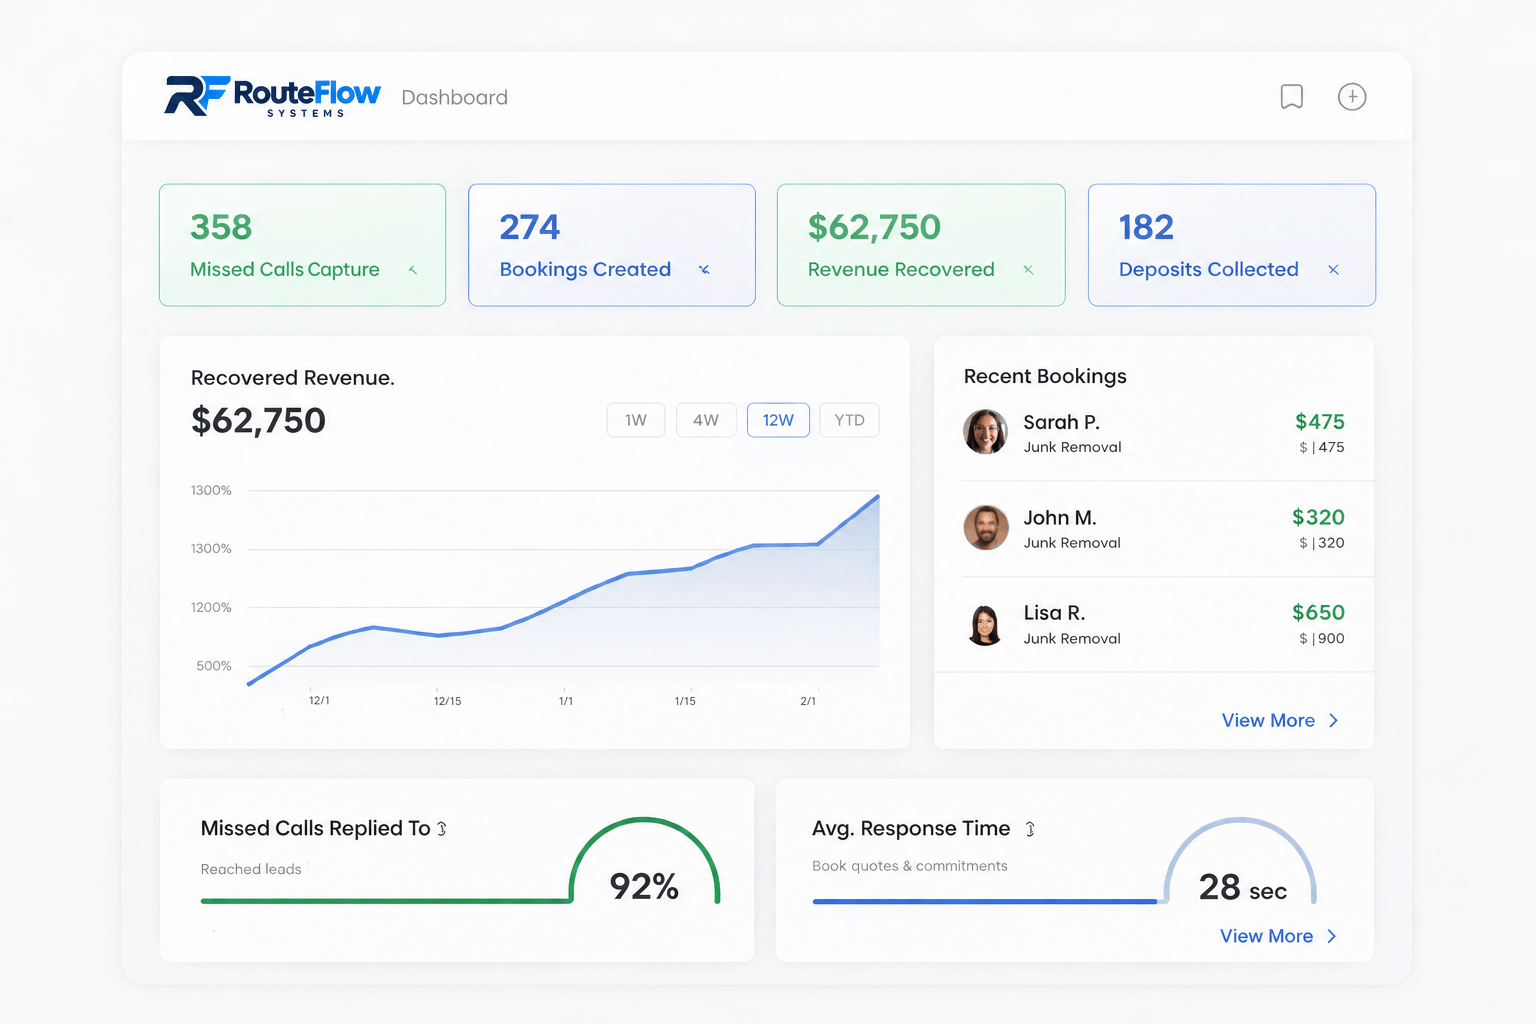Click the $475 booking amount
The height and width of the screenshot is (1024, 1536).
(x=1319, y=421)
